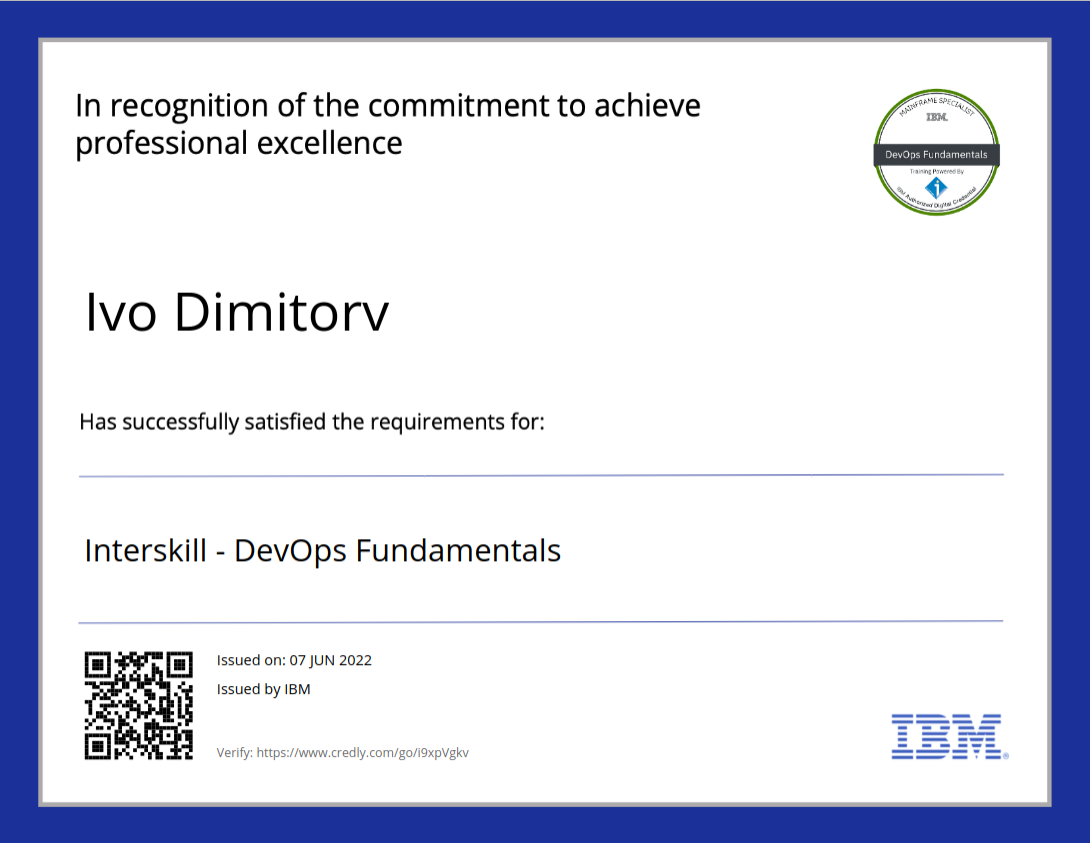Click the 'In recognition of the commitment' heading
The image size is (1090, 843).
(x=388, y=106)
